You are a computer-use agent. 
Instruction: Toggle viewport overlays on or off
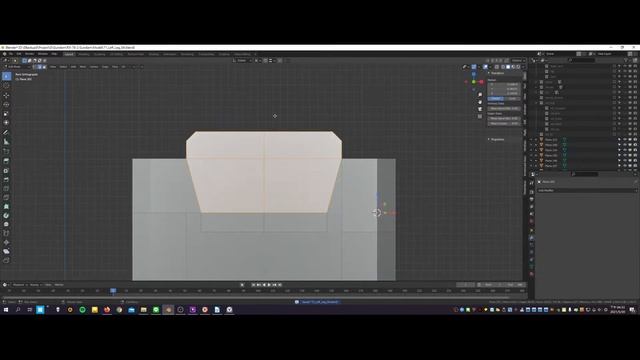[x=485, y=67]
